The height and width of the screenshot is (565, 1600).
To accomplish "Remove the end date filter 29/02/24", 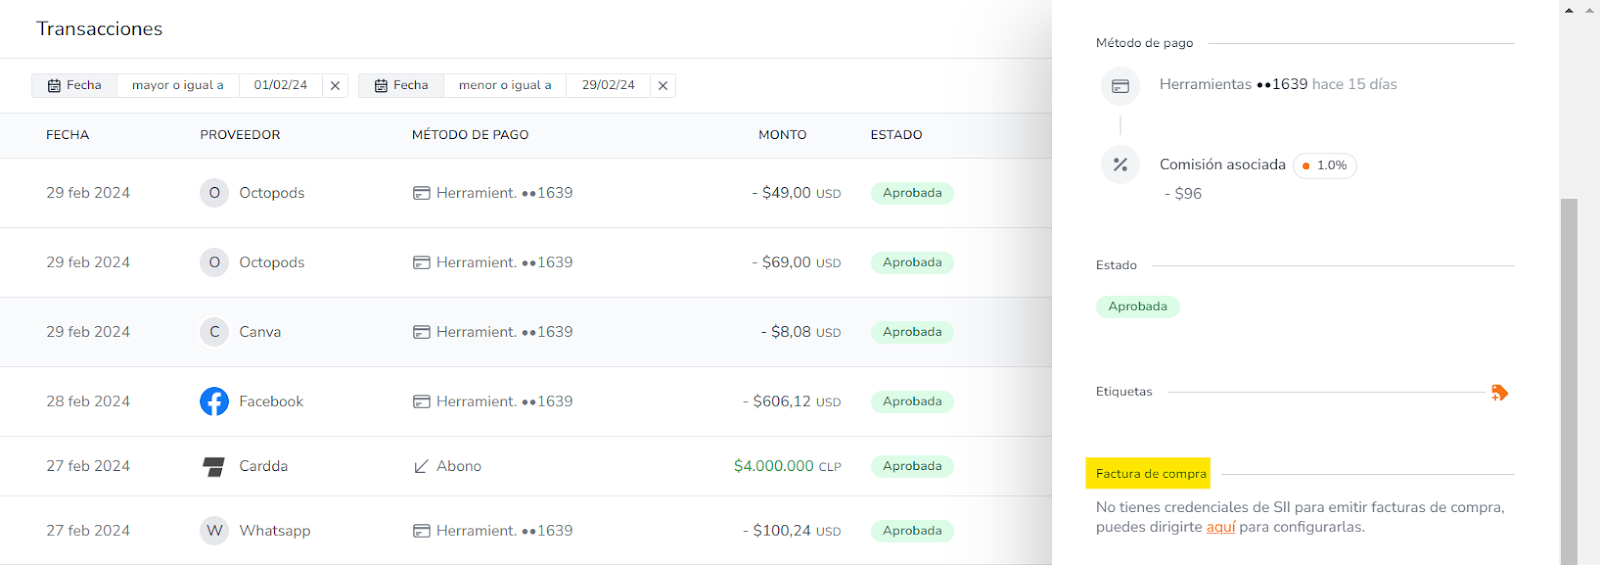I will coord(662,86).
